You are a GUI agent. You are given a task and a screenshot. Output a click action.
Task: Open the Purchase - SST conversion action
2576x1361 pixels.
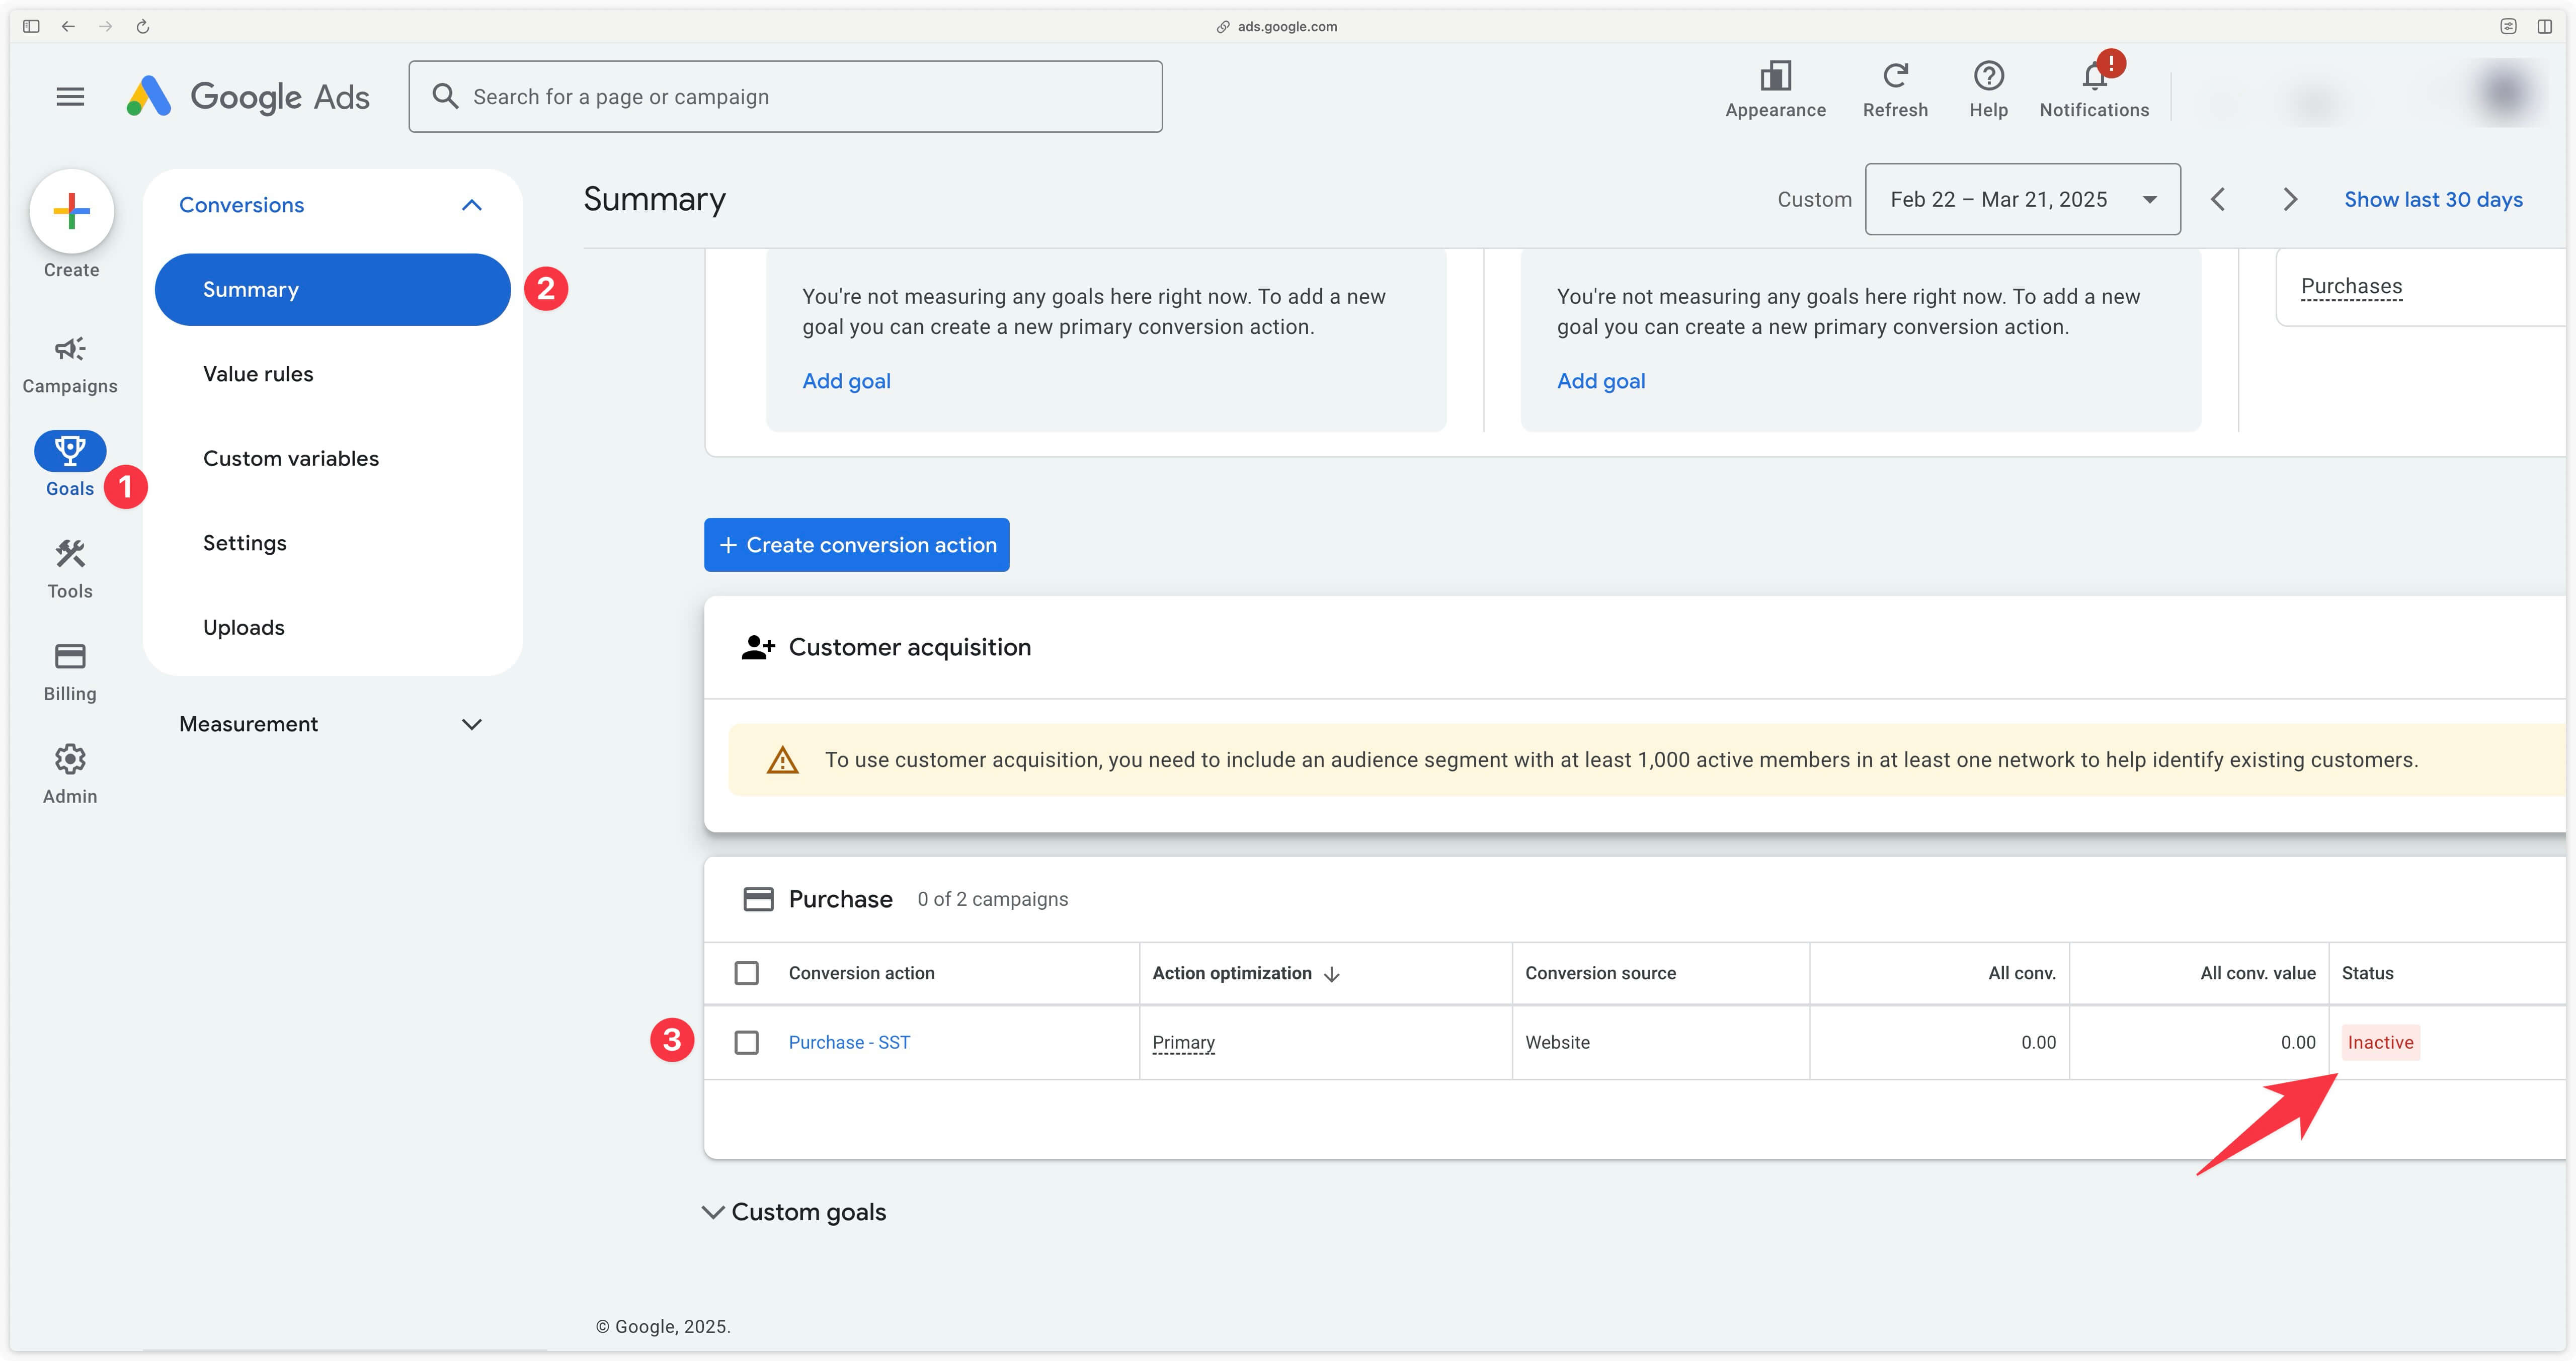849,1042
